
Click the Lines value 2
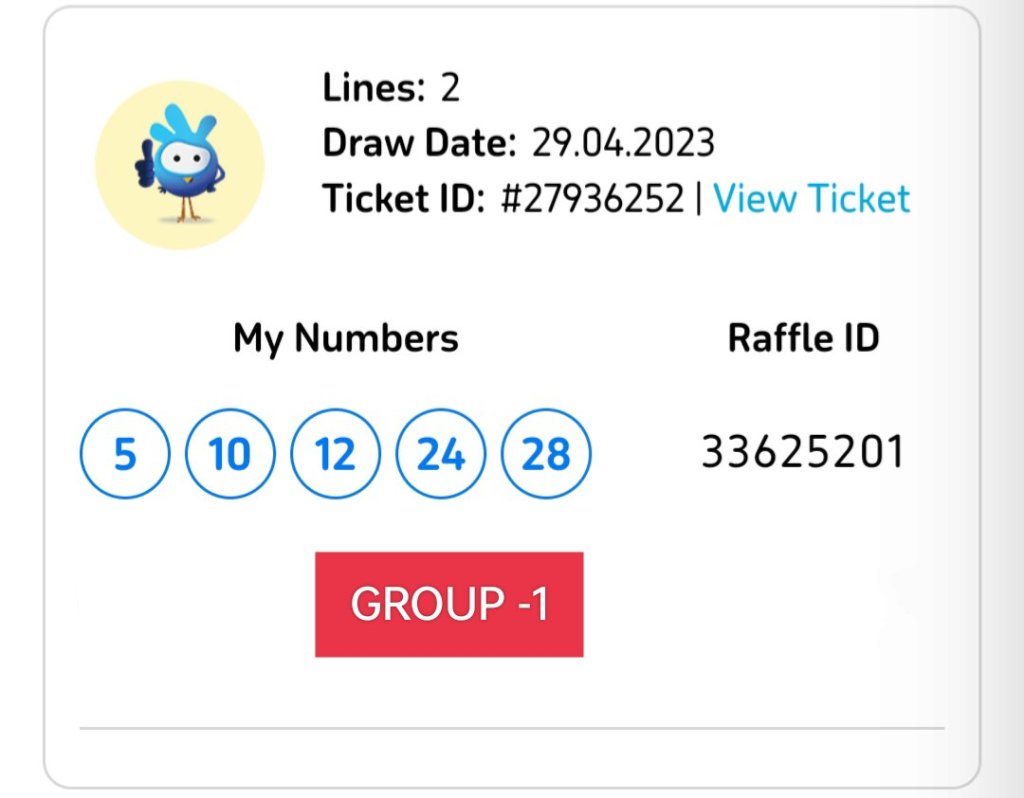pyautogui.click(x=450, y=89)
